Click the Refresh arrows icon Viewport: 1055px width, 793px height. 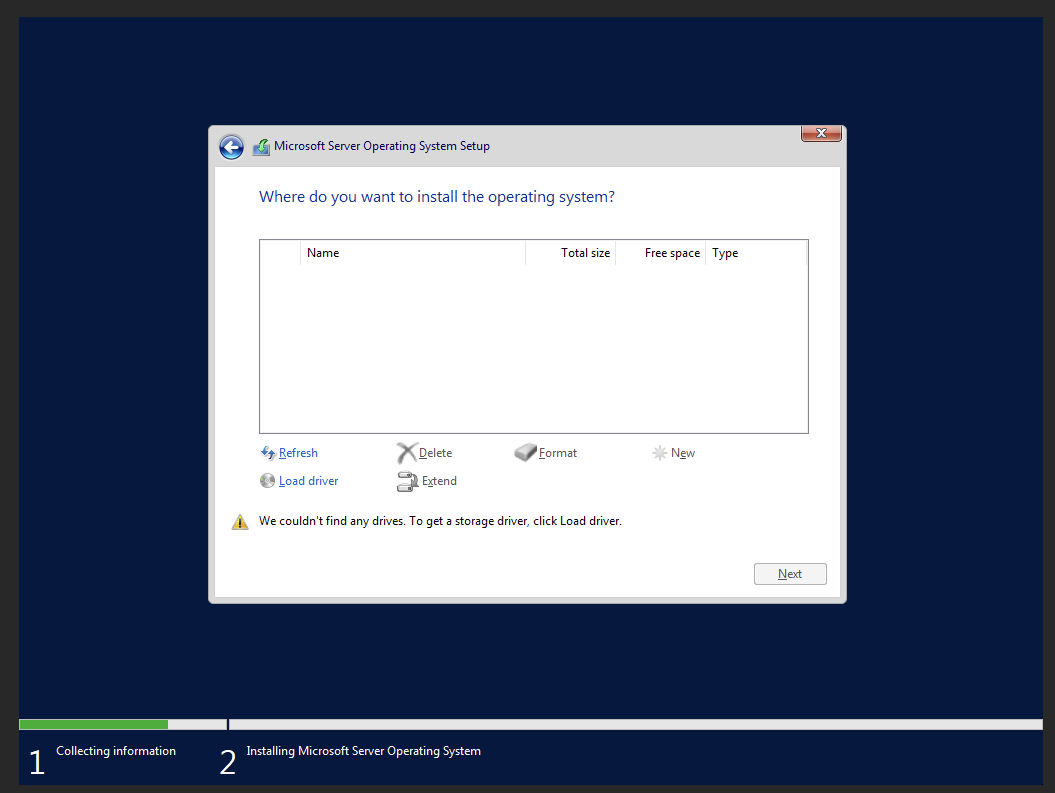(x=268, y=453)
